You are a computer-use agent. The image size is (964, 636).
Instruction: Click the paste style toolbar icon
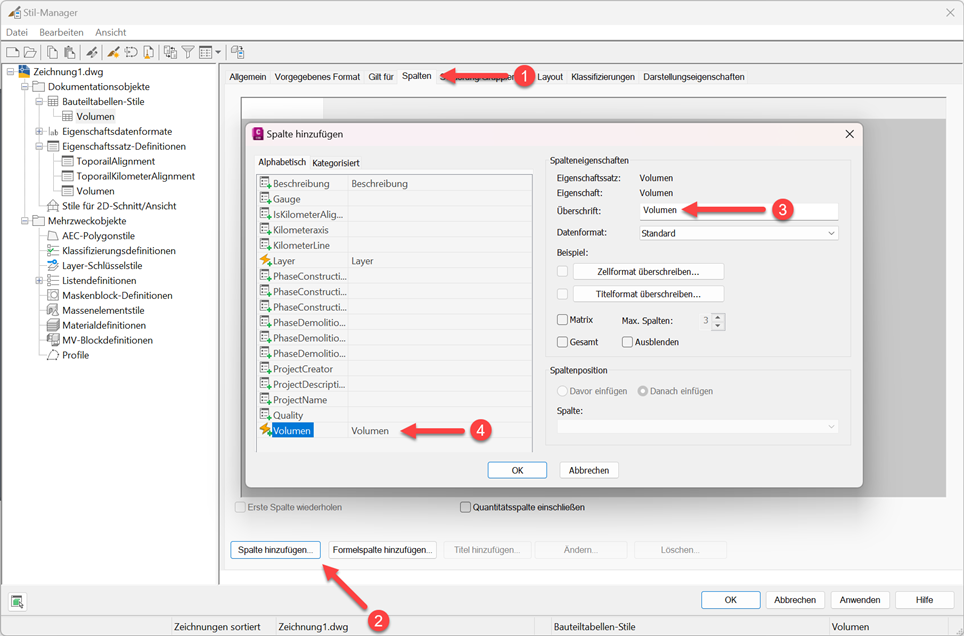70,52
